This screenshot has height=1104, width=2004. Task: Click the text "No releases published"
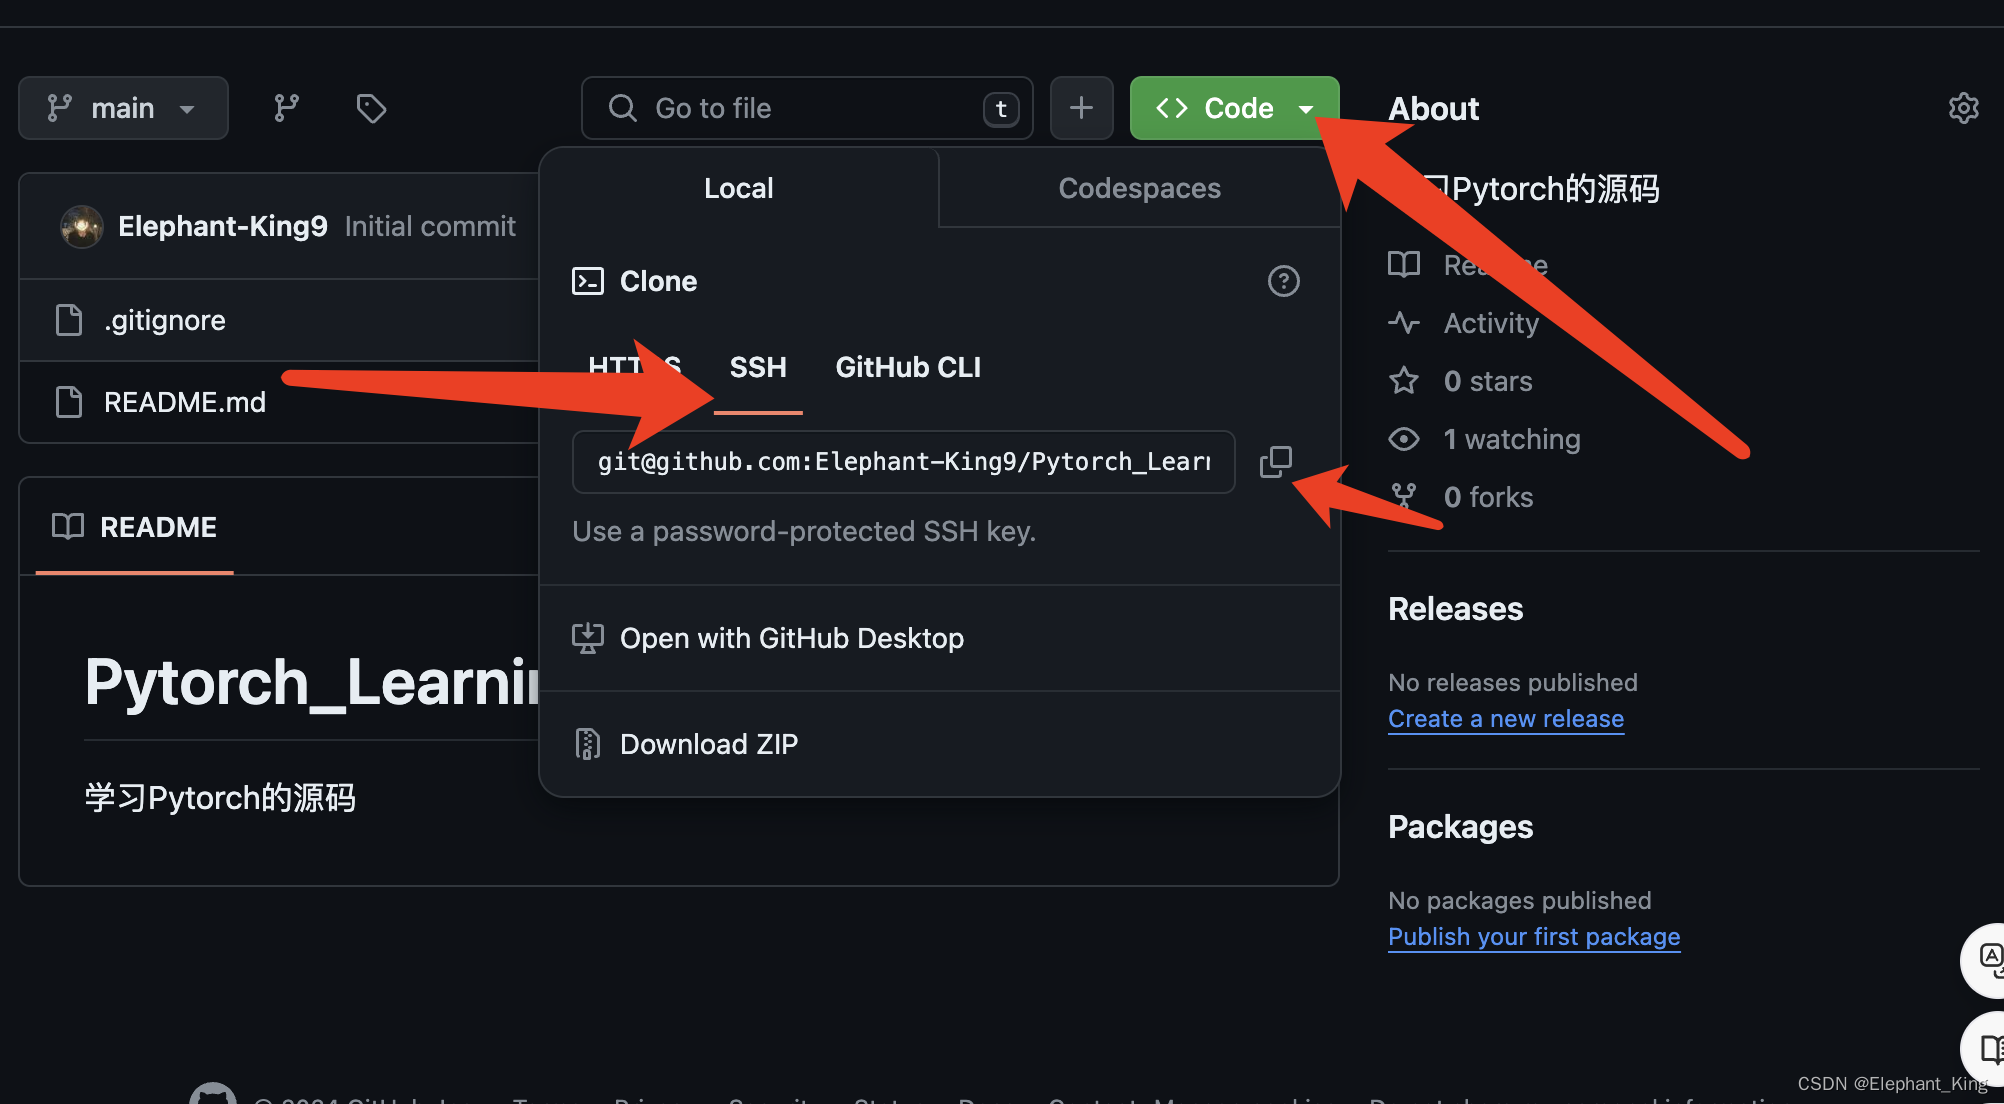(1513, 683)
